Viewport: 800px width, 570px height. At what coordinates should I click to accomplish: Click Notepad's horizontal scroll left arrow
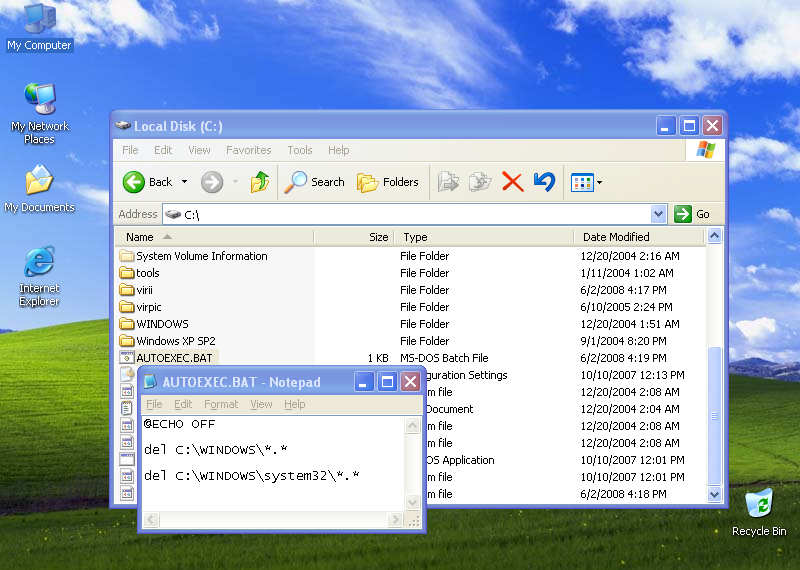[x=151, y=519]
